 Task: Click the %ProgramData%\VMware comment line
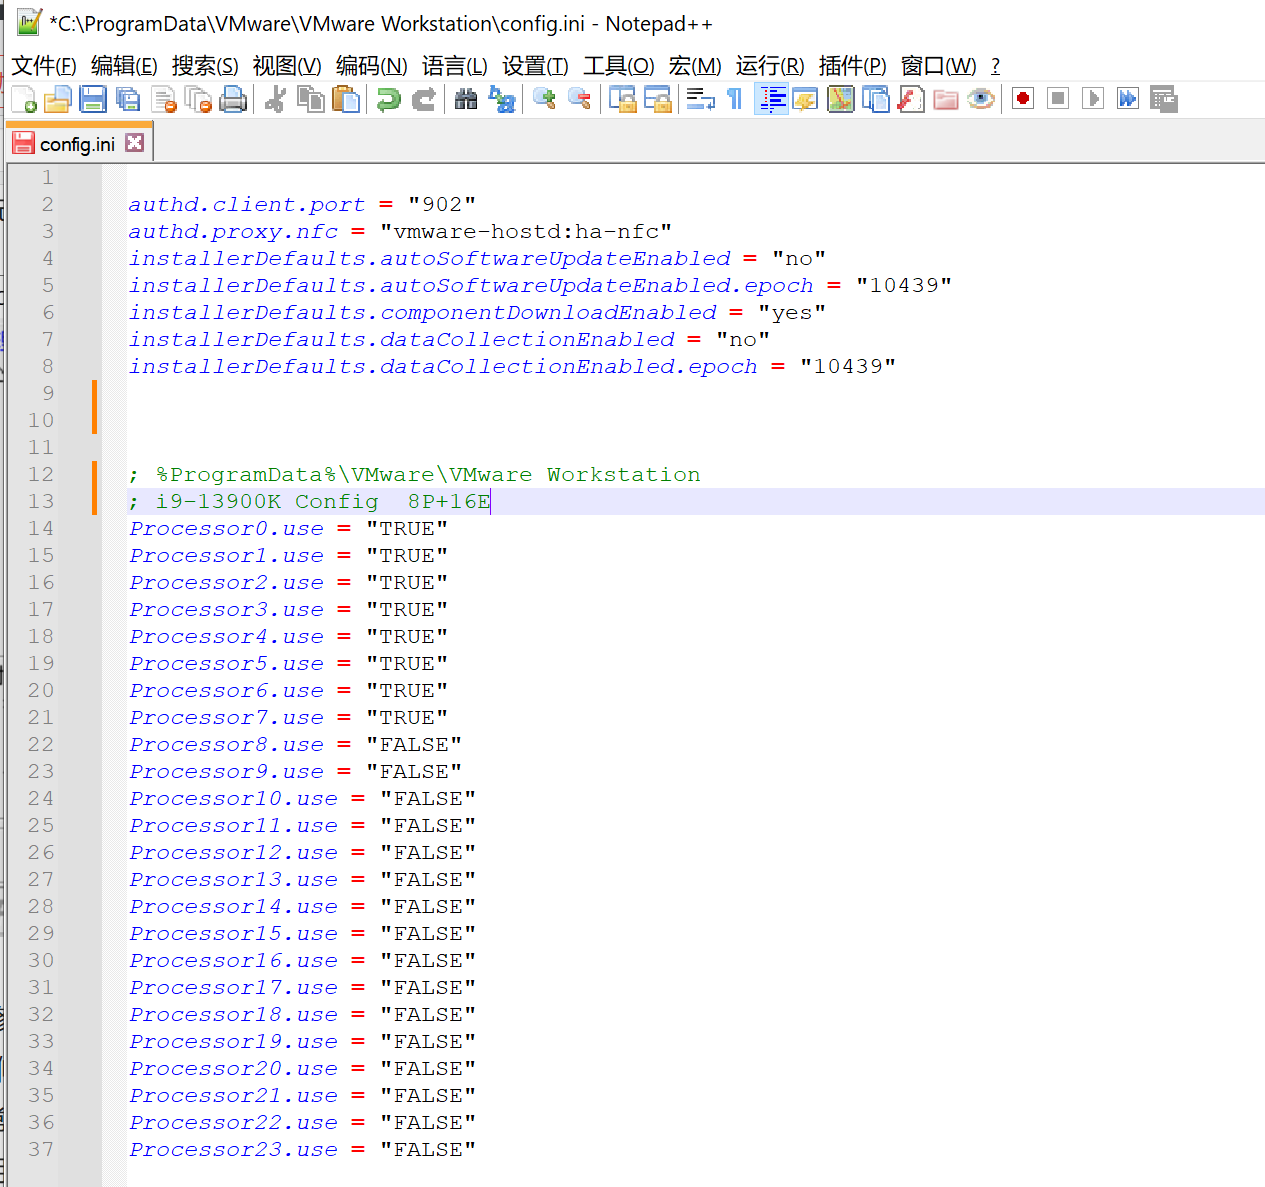[415, 474]
